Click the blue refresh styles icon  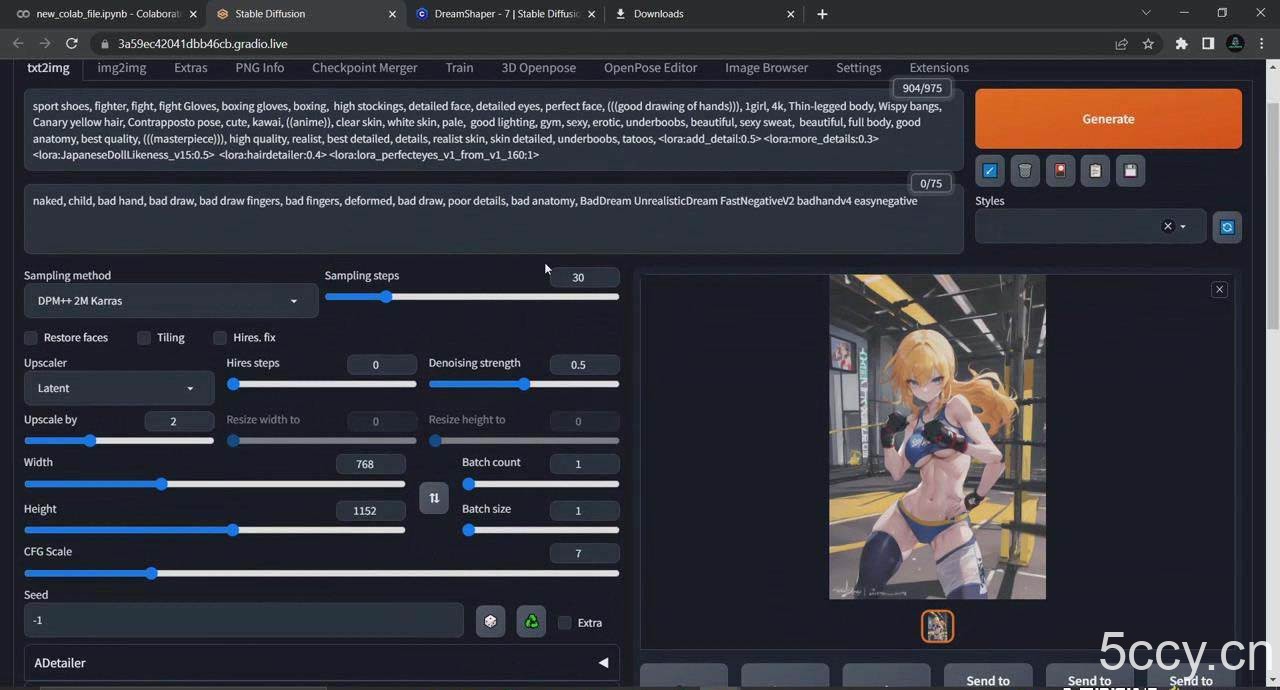[x=1227, y=227]
